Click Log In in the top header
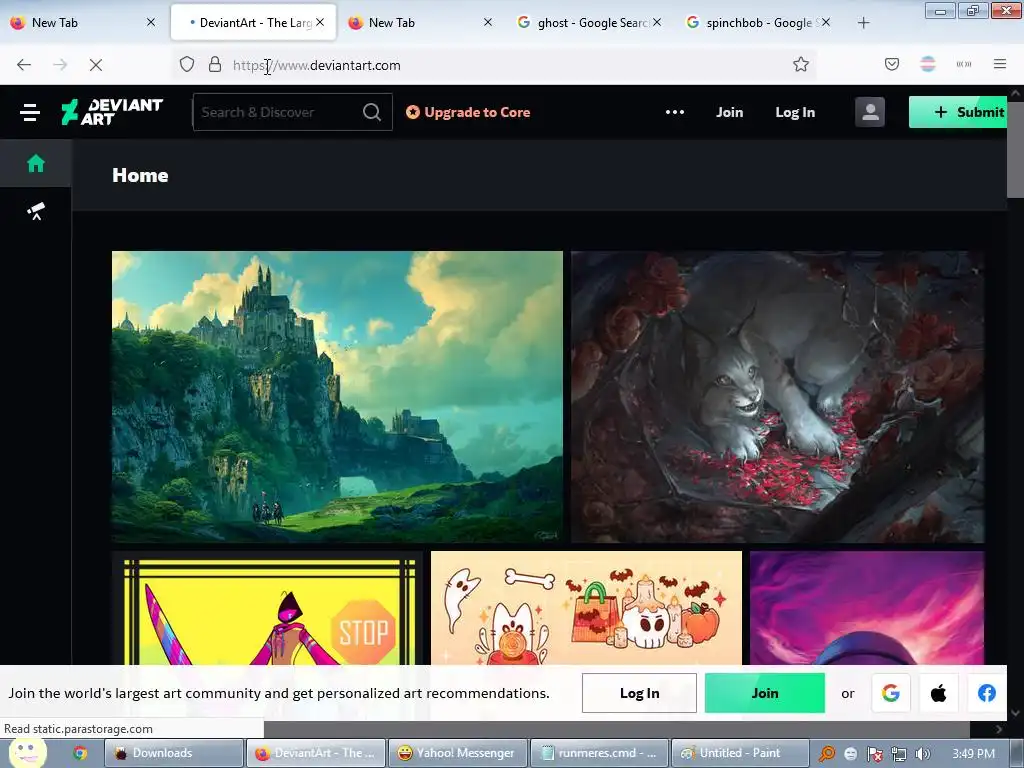Image resolution: width=1024 pixels, height=768 pixels. coord(795,112)
